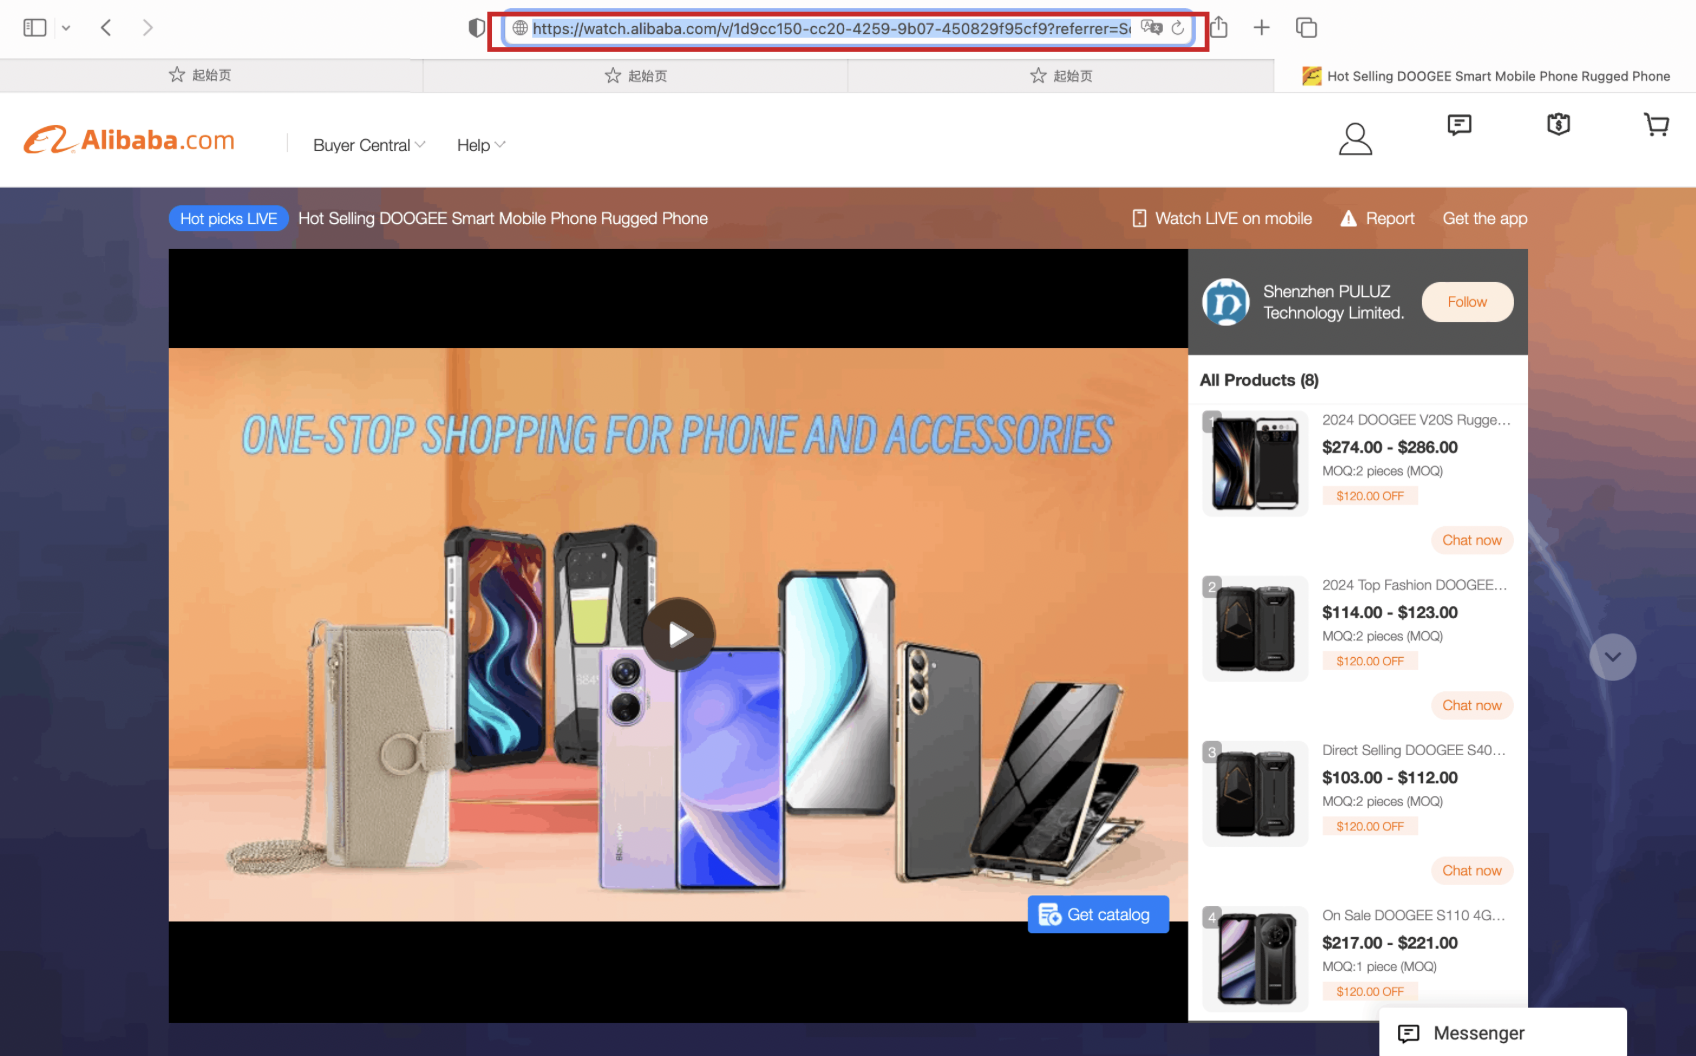Click Get catalog button on video
1696x1056 pixels.
pos(1098,914)
